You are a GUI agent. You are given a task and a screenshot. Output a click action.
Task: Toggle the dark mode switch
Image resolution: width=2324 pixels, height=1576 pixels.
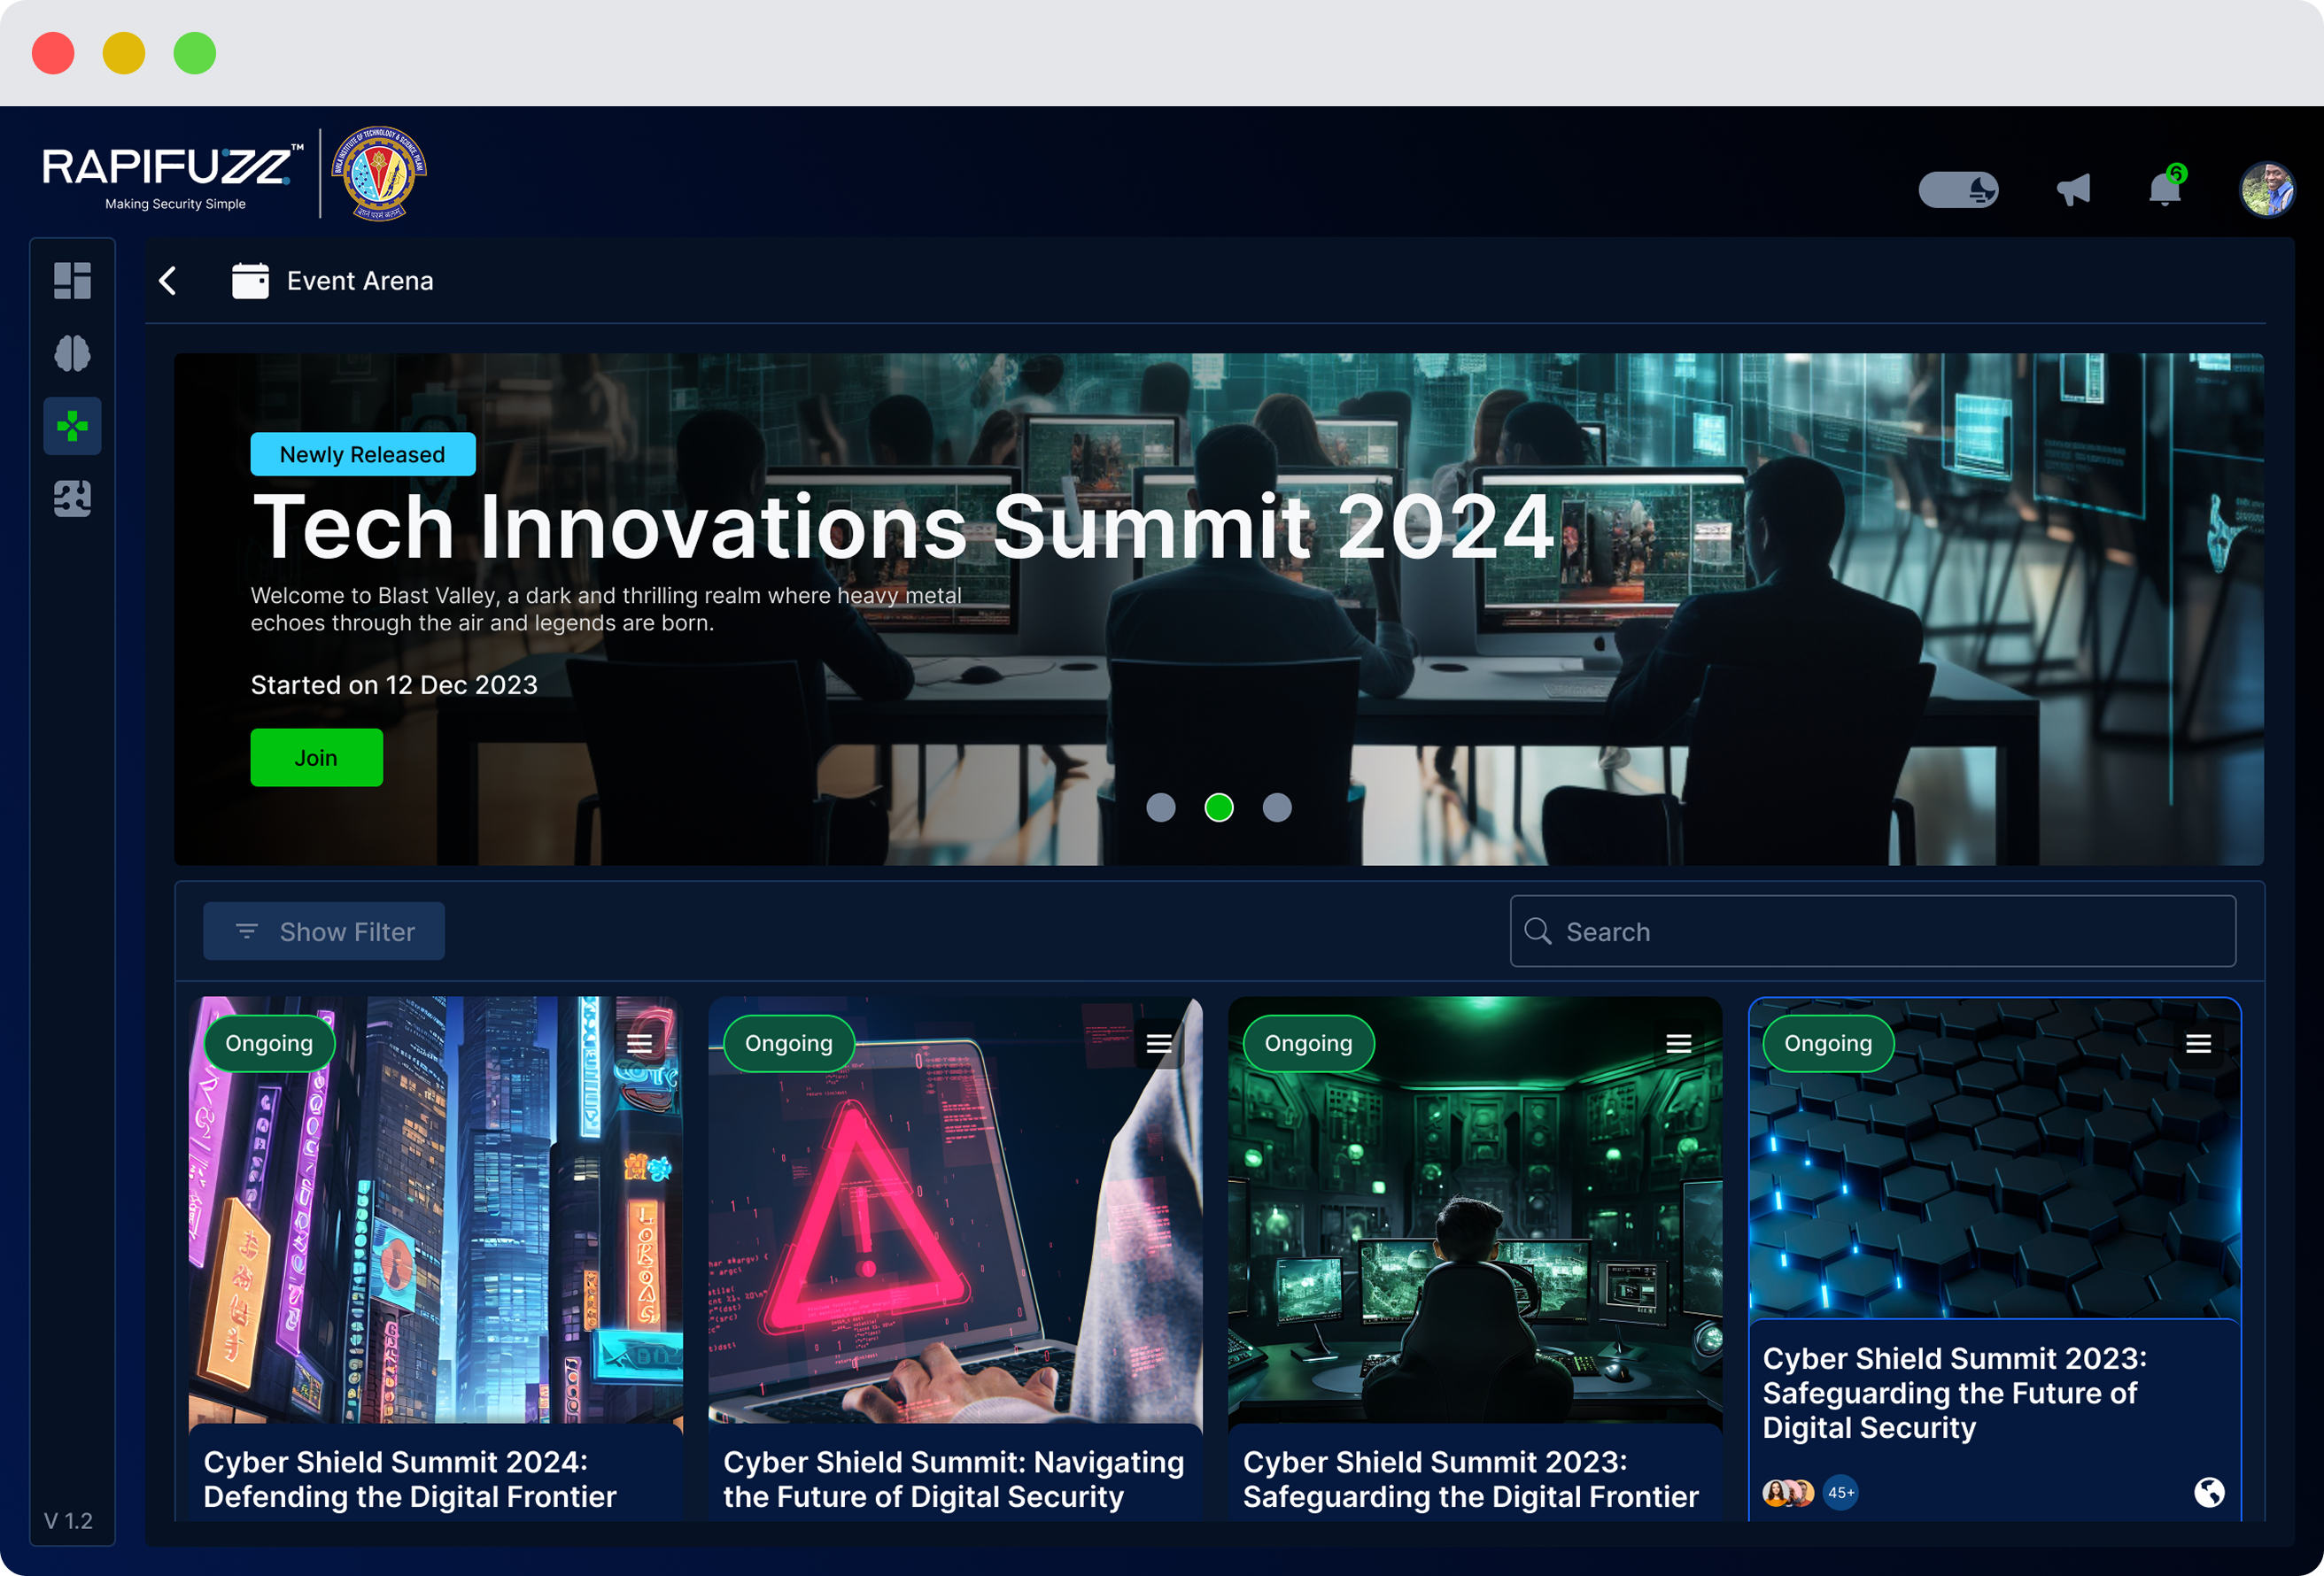click(x=1958, y=189)
